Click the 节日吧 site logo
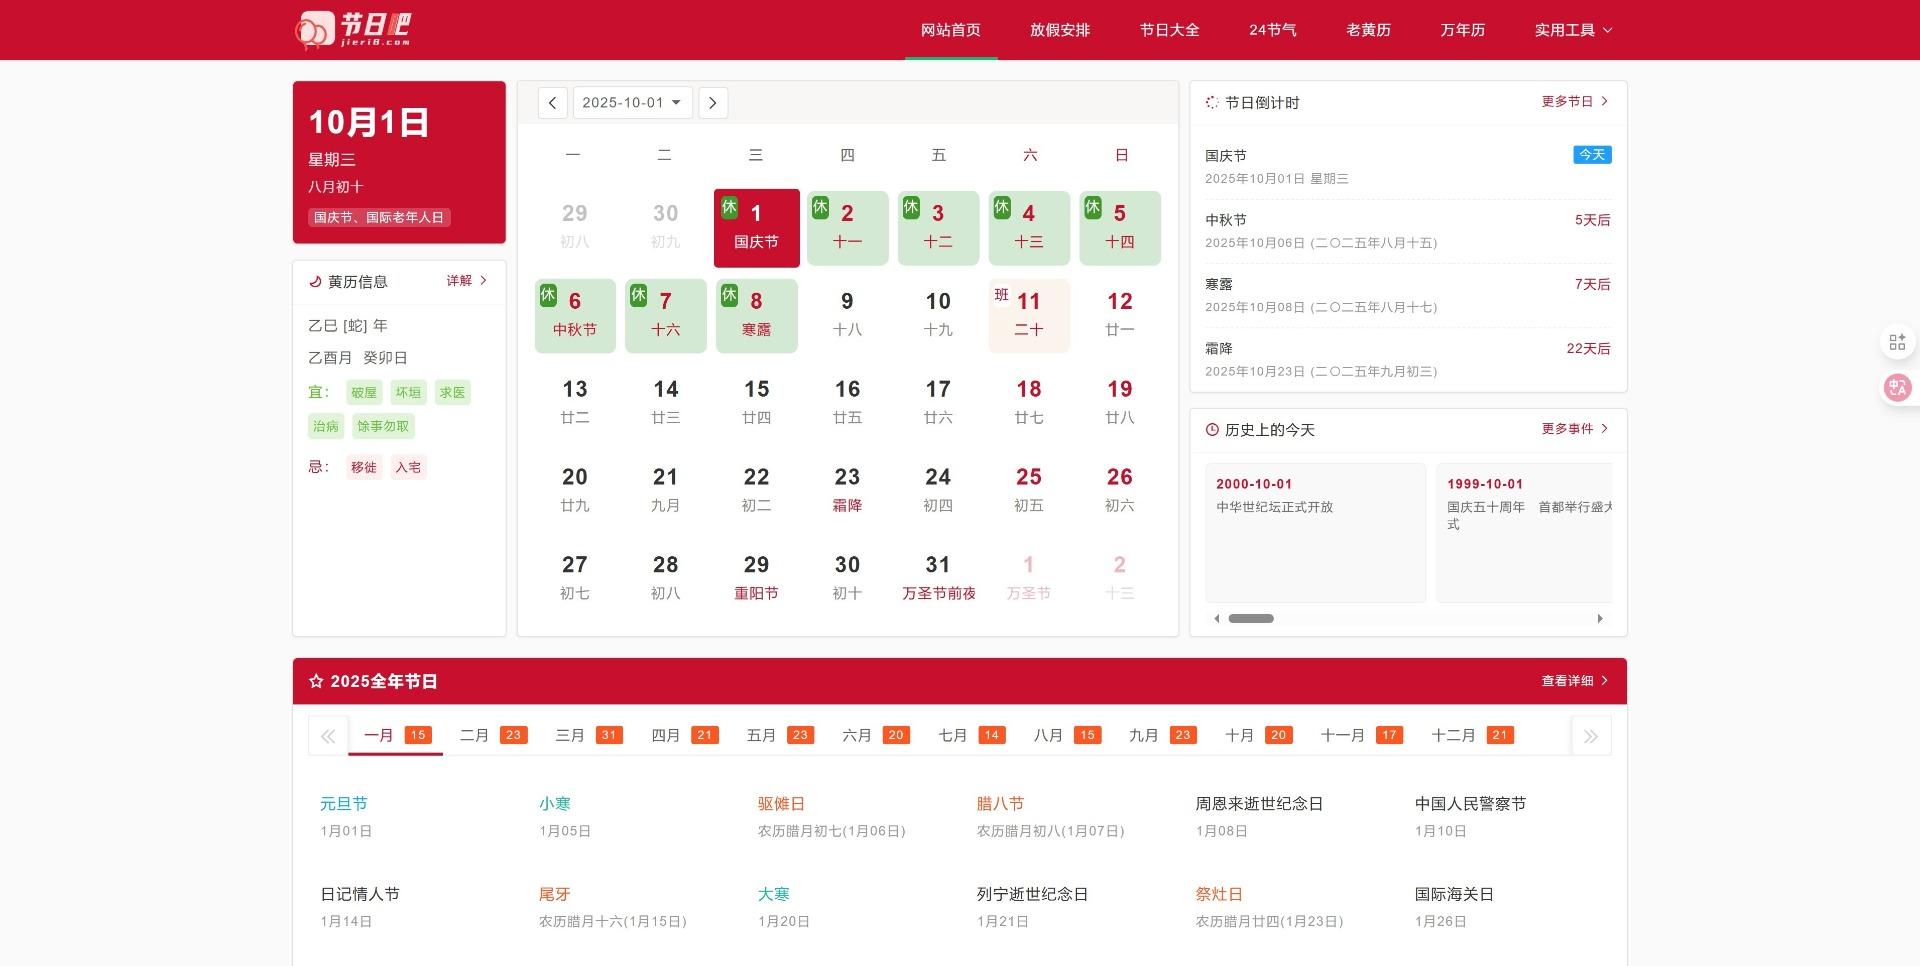Image resolution: width=1920 pixels, height=966 pixels. pyautogui.click(x=353, y=29)
